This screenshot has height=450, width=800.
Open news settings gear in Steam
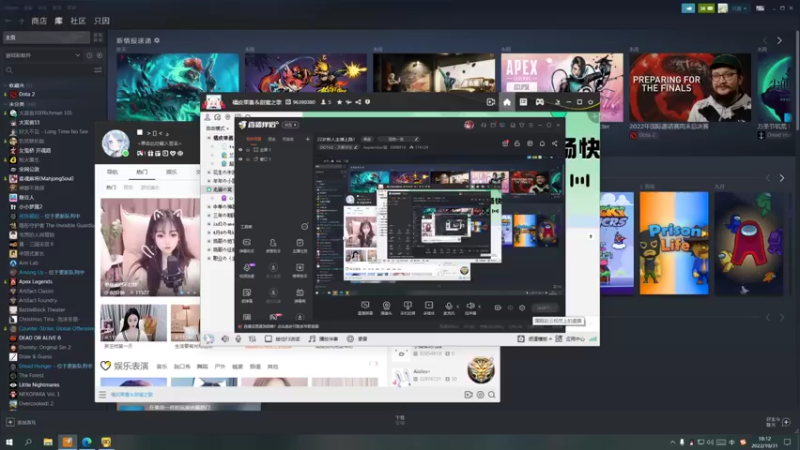(157, 40)
